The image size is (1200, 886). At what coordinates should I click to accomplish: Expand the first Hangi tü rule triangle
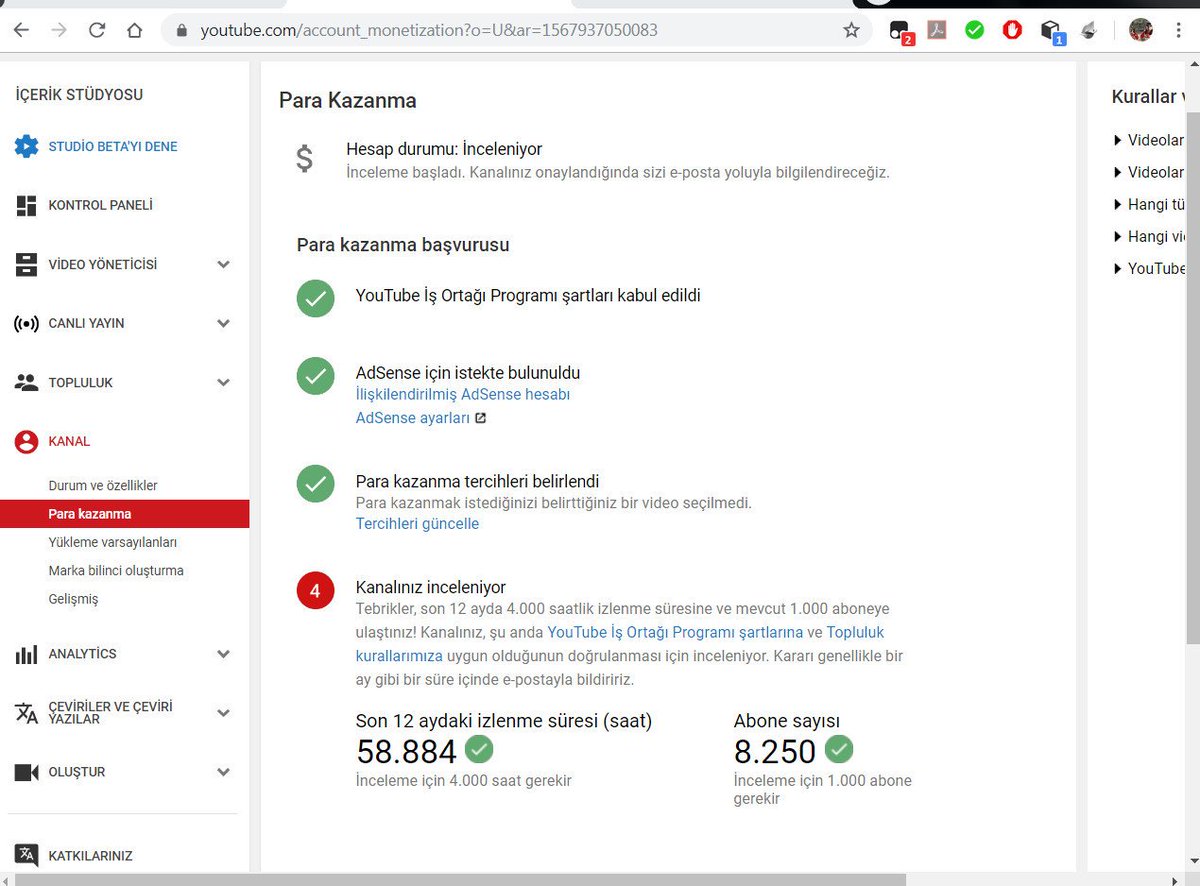pyautogui.click(x=1118, y=204)
